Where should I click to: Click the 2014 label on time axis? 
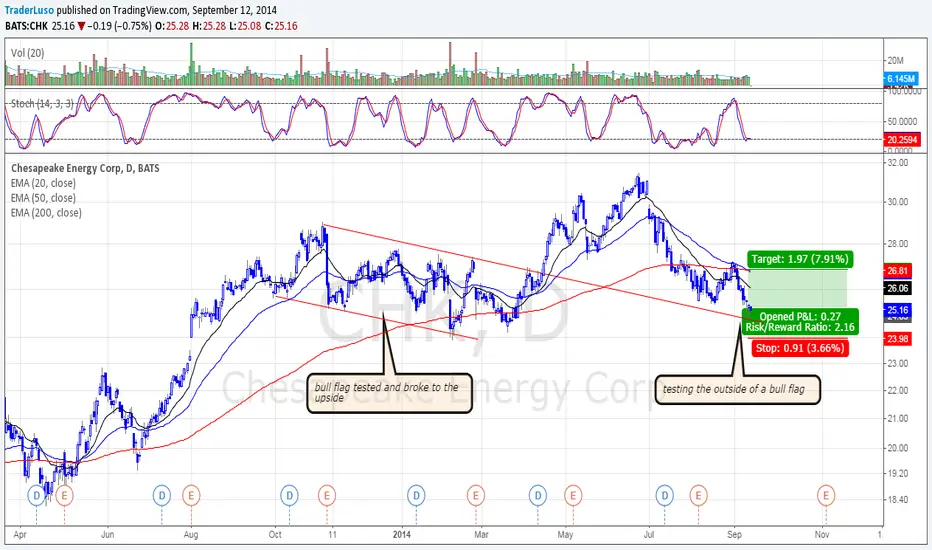click(402, 535)
